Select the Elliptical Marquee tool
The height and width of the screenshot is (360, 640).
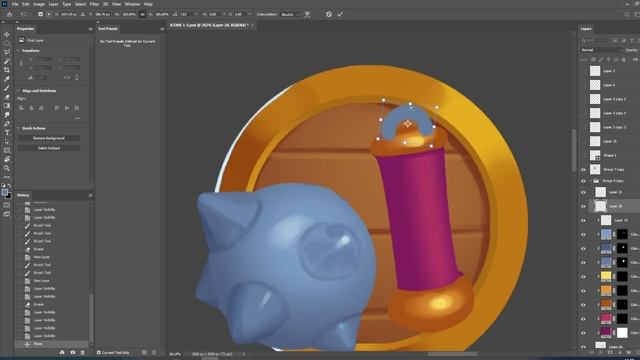7,43
